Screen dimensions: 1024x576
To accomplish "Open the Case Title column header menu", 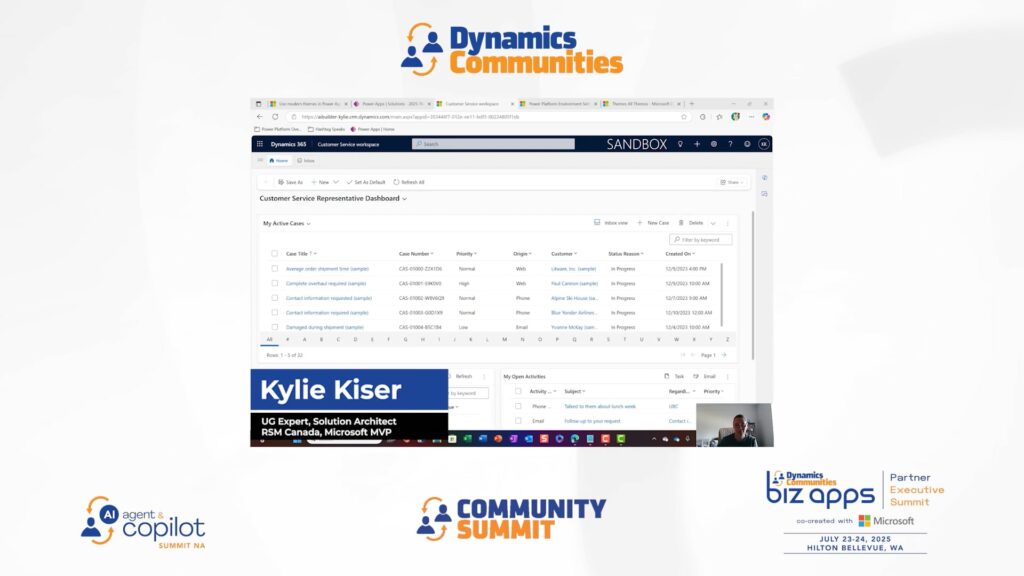I will (301, 253).
